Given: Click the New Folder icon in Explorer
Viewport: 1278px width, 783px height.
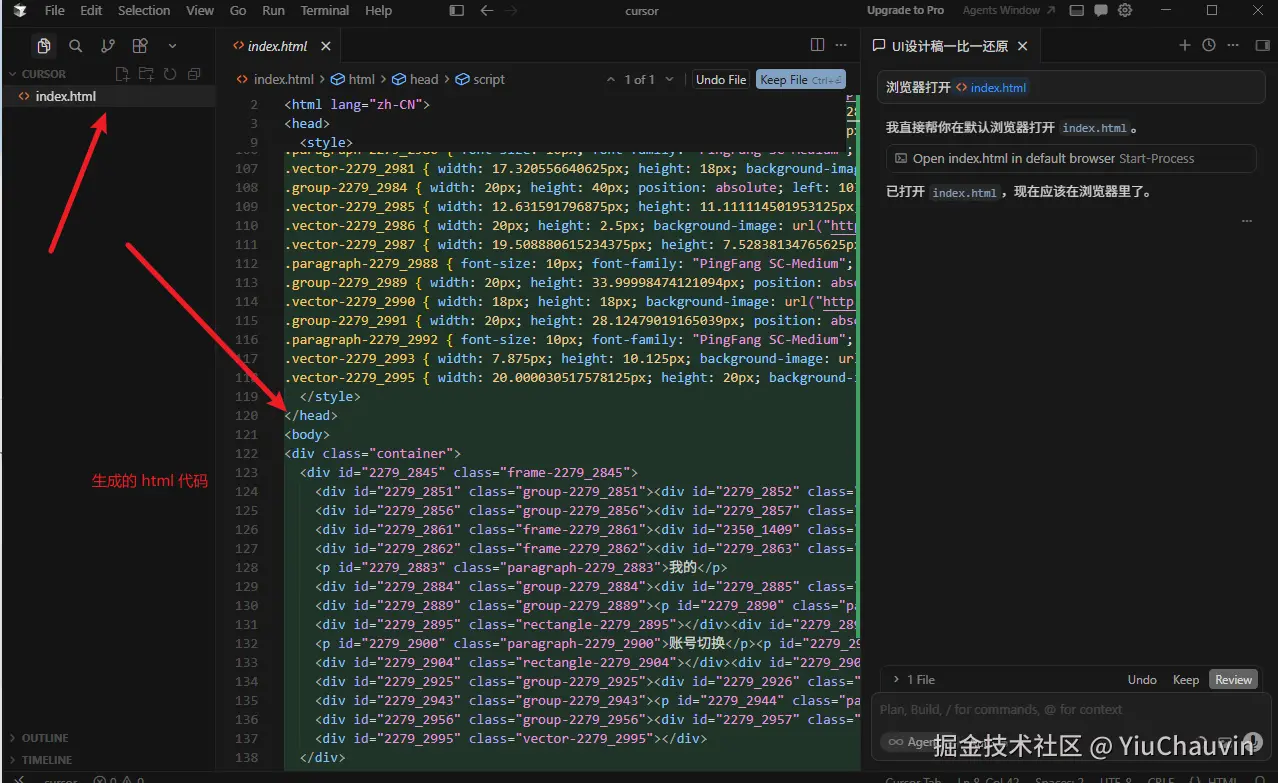Looking at the screenshot, I should 146,74.
